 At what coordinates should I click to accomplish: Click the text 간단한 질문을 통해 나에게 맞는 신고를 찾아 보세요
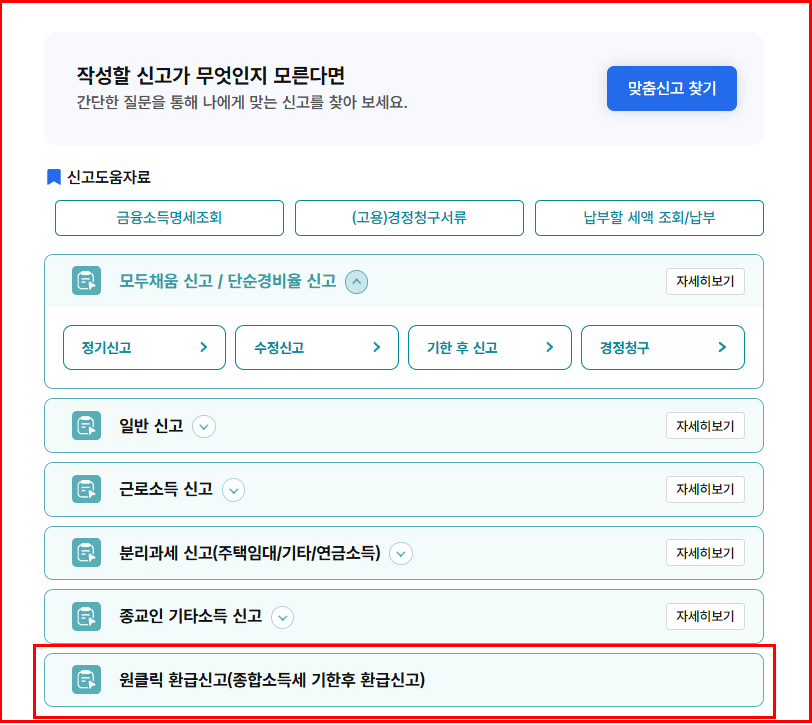point(242,102)
